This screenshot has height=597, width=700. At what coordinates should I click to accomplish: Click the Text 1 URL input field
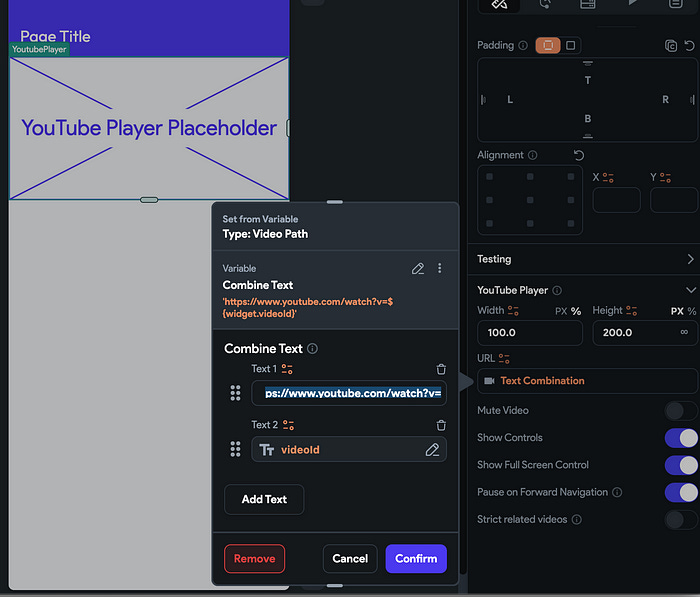[349, 393]
